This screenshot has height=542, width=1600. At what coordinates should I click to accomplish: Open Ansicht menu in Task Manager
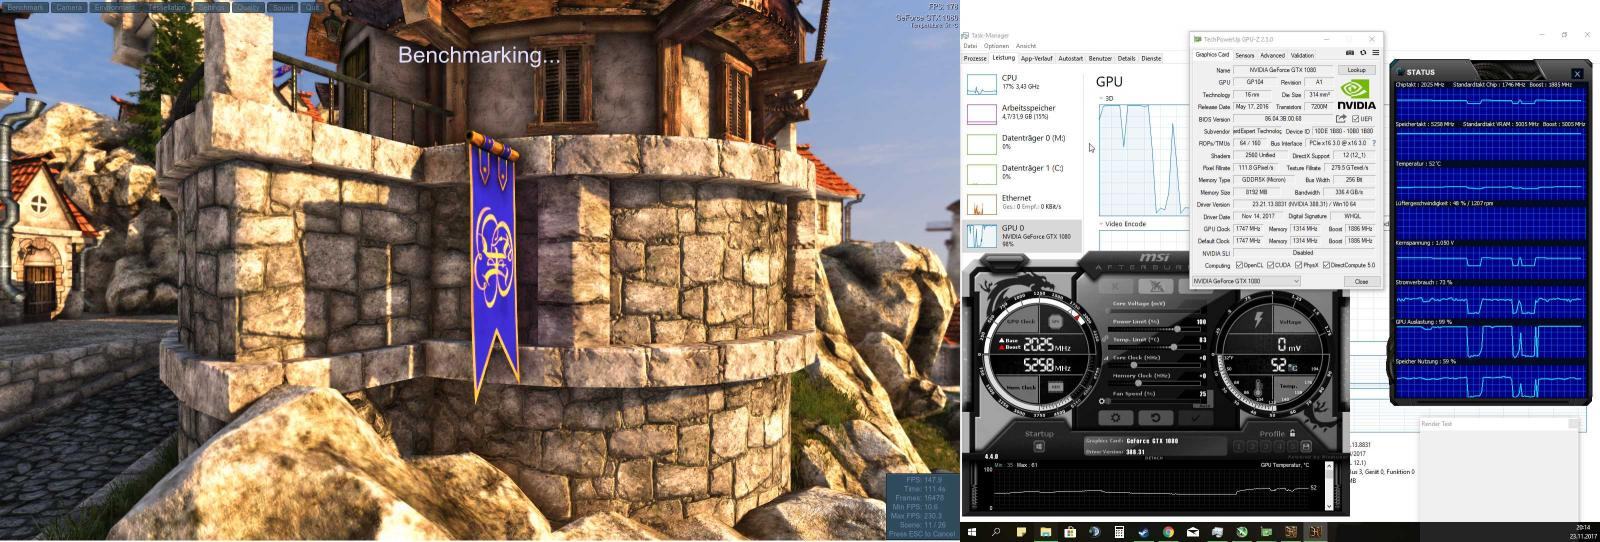pos(1026,46)
